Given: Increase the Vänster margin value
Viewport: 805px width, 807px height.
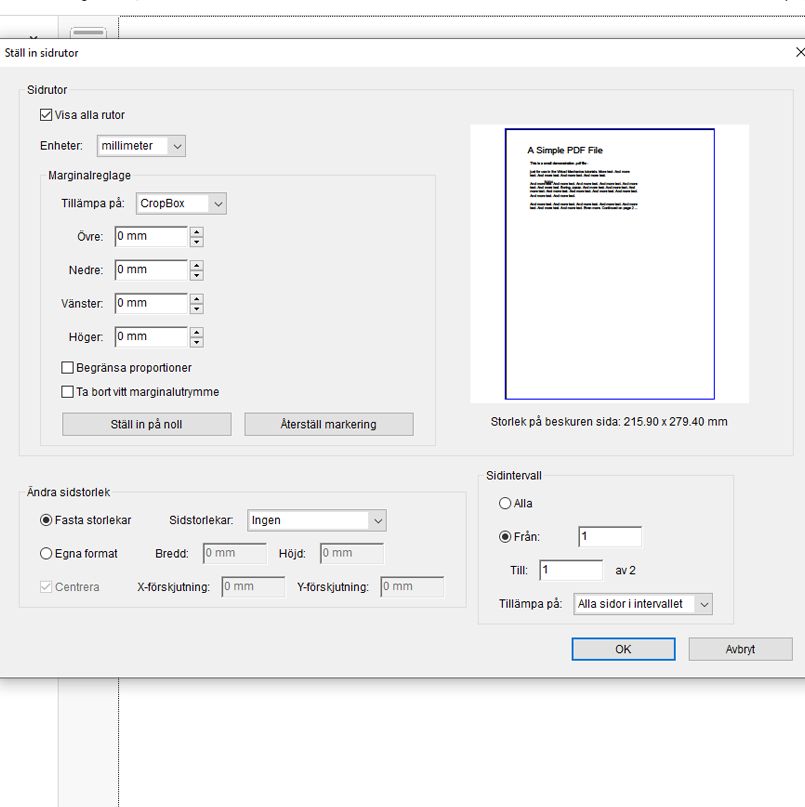Looking at the screenshot, I should coord(198,298).
